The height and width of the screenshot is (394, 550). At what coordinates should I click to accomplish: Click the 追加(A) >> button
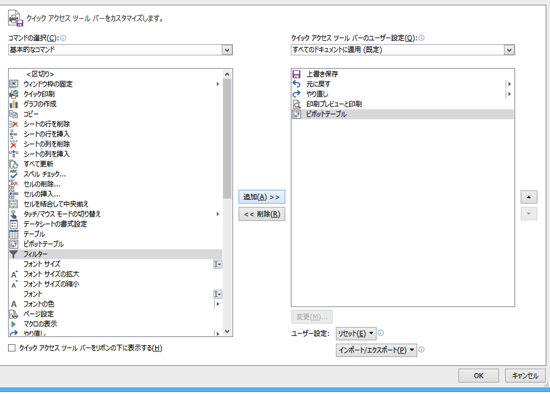pyautogui.click(x=262, y=197)
